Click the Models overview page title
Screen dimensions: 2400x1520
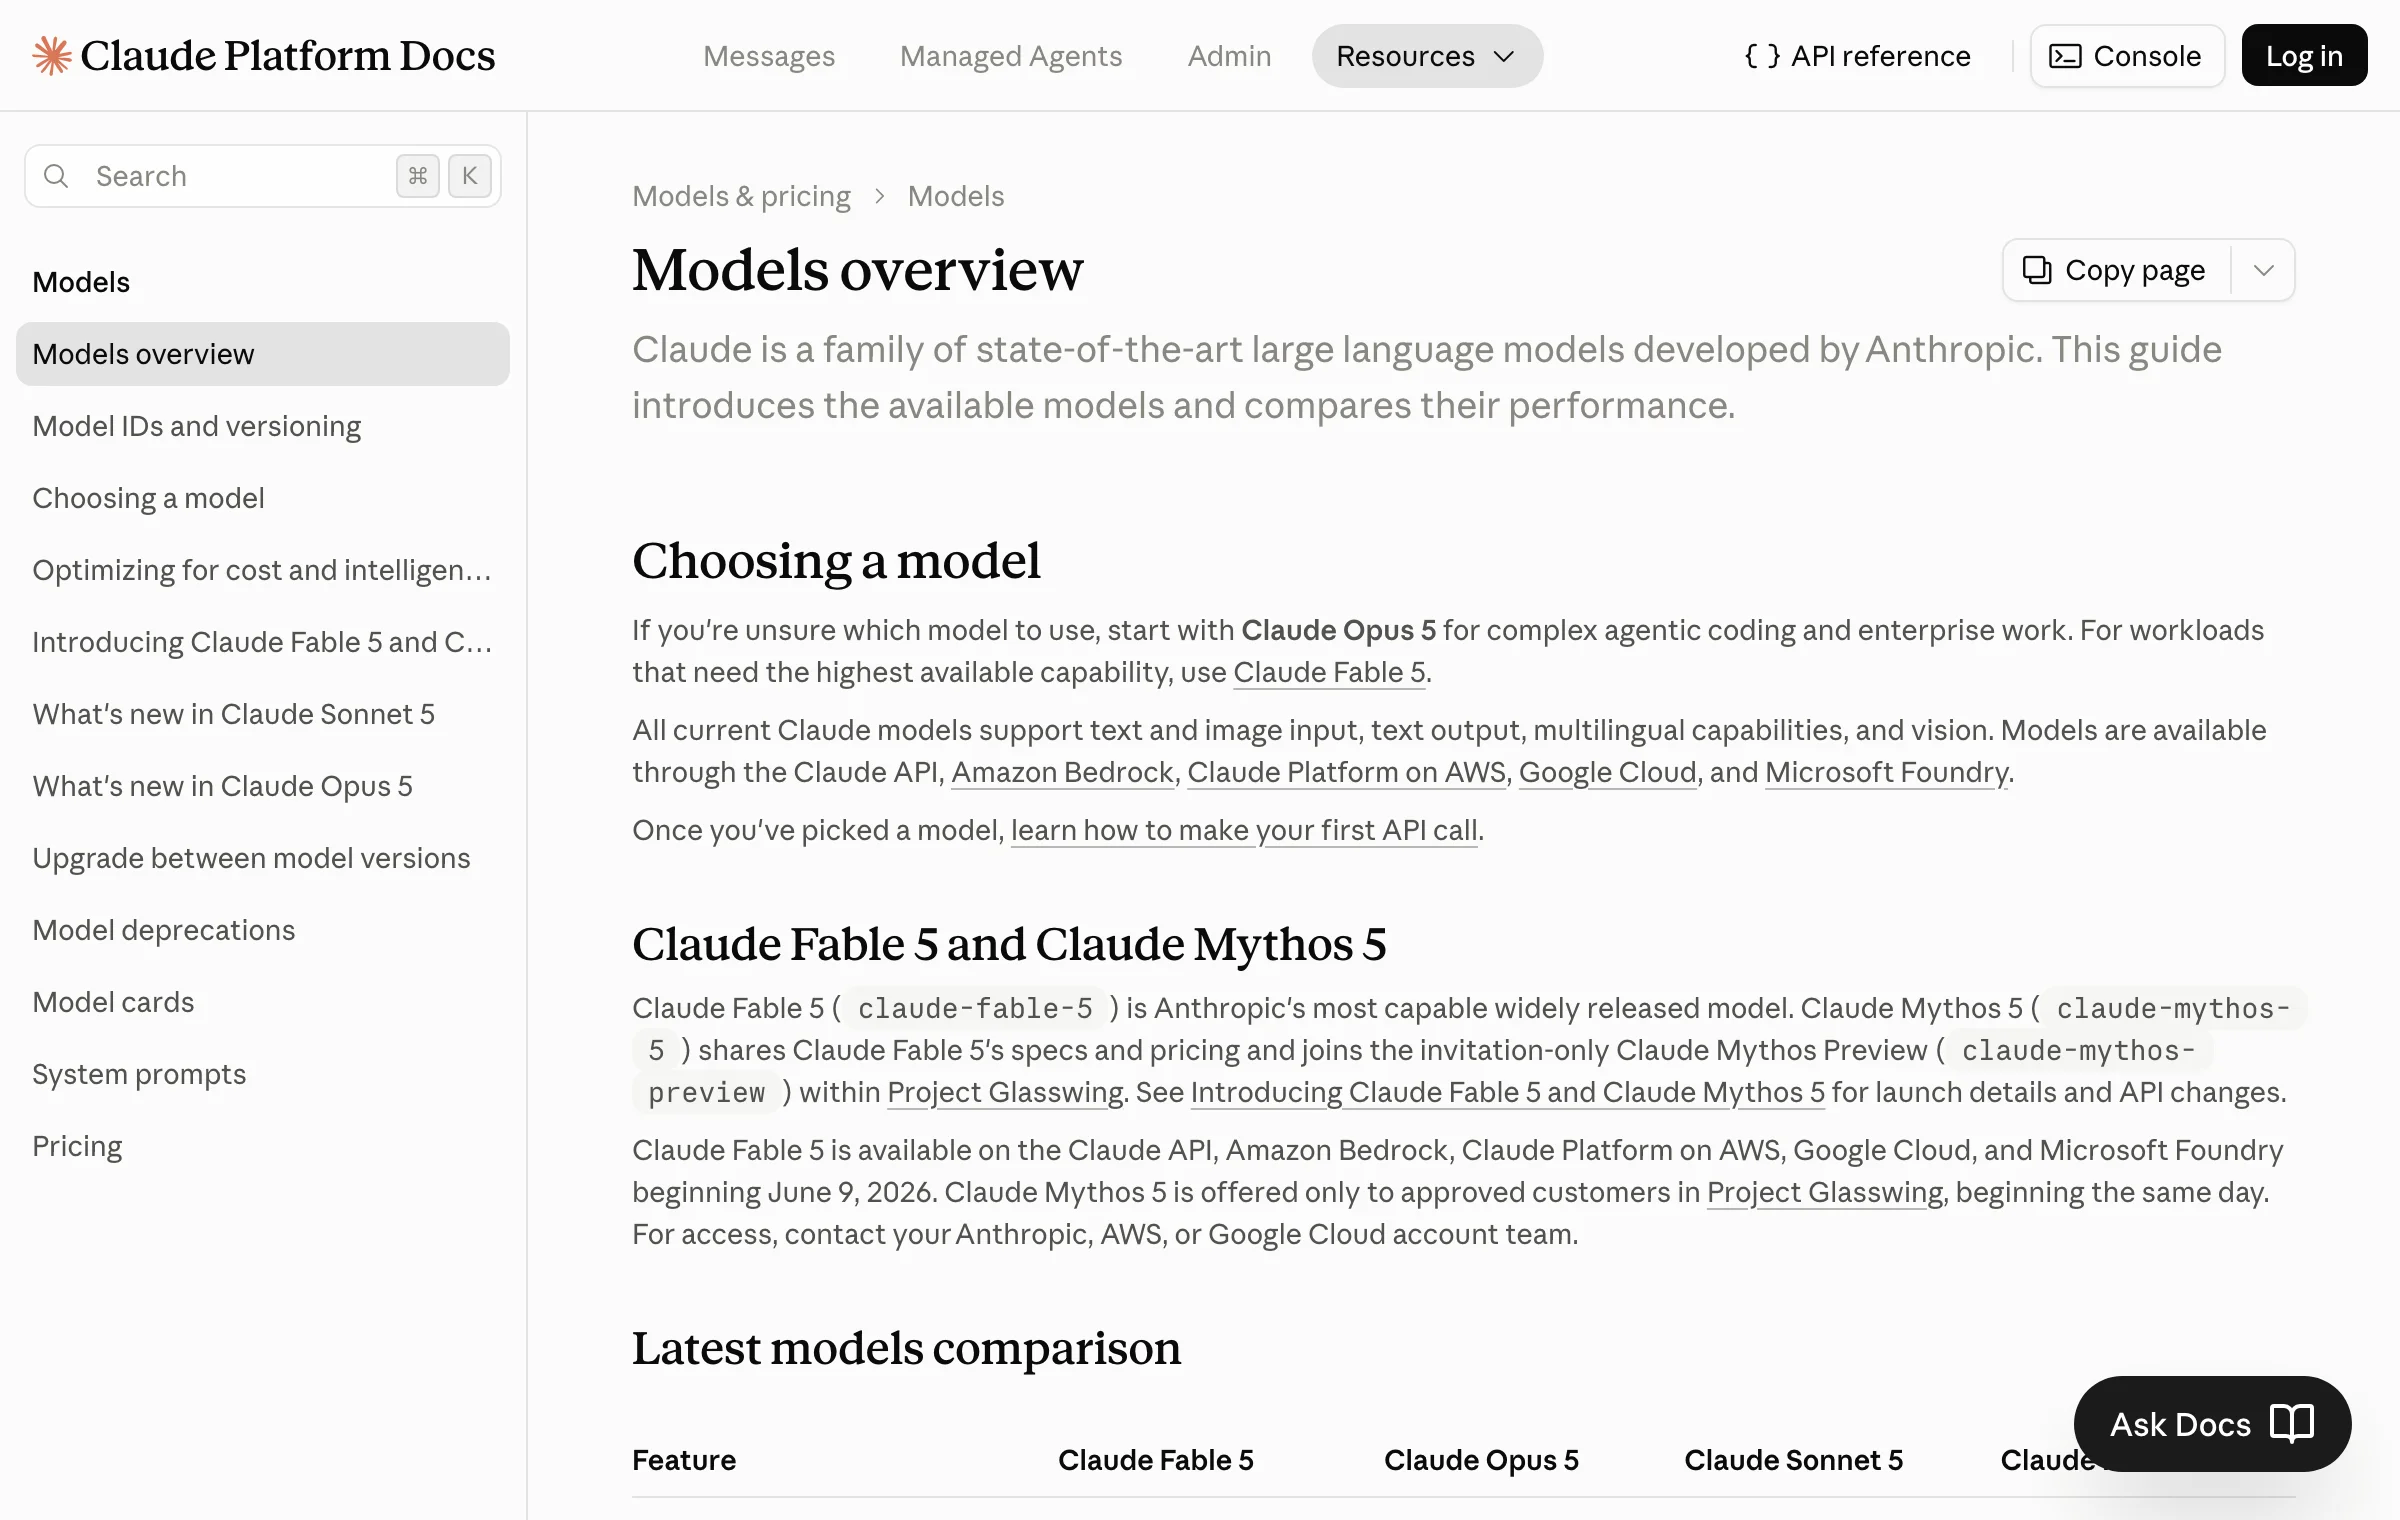click(x=857, y=270)
